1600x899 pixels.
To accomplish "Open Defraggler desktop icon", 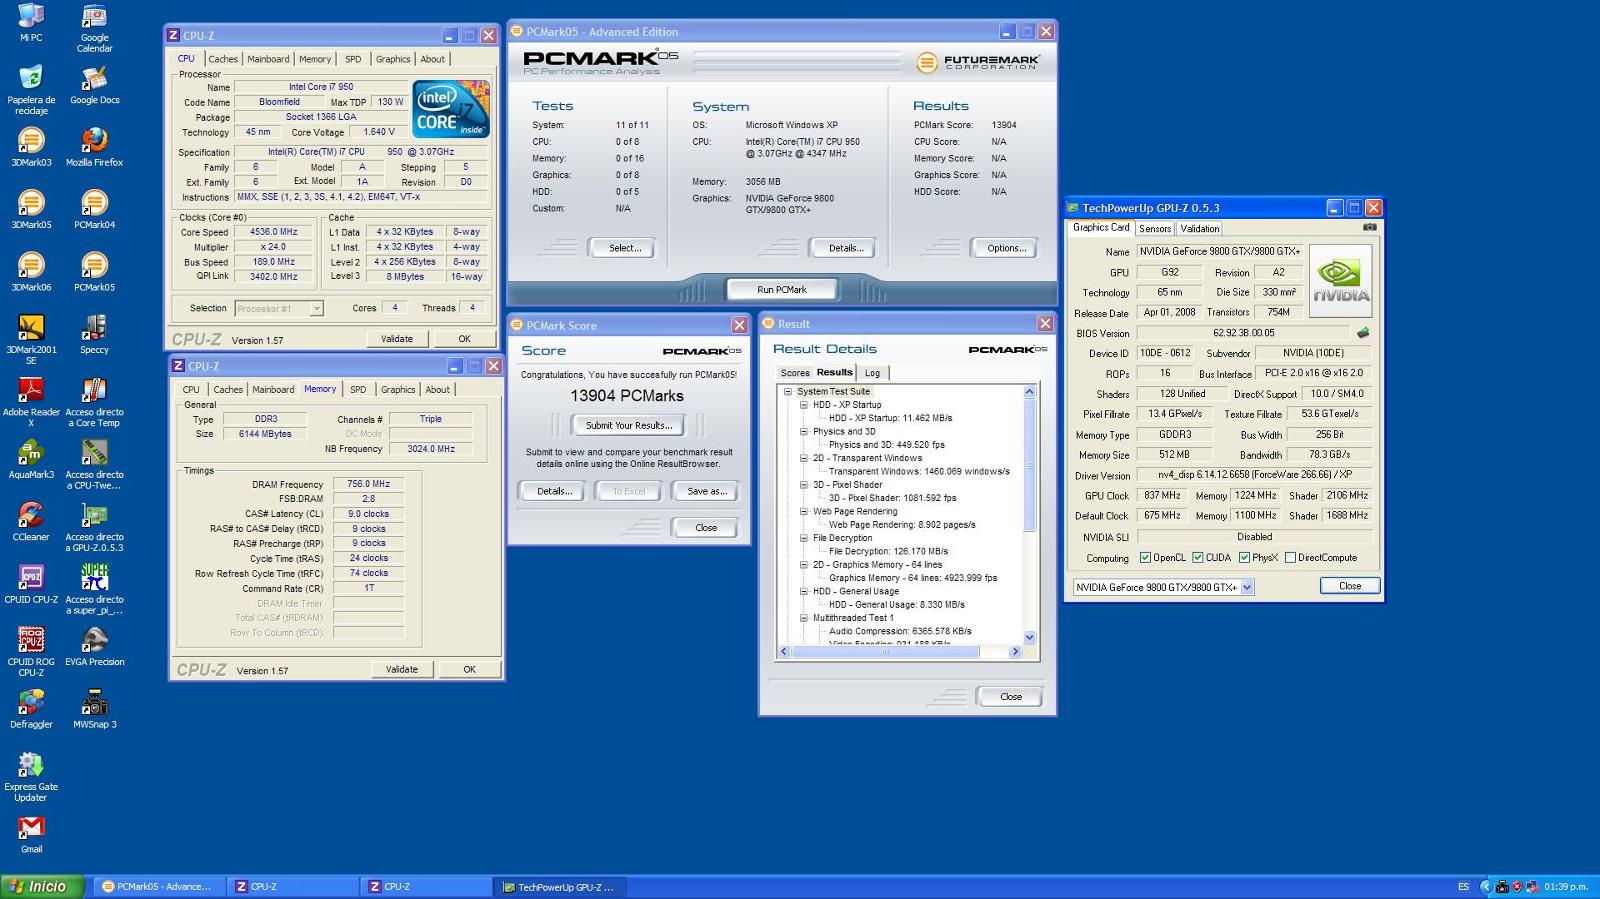I will [x=31, y=710].
